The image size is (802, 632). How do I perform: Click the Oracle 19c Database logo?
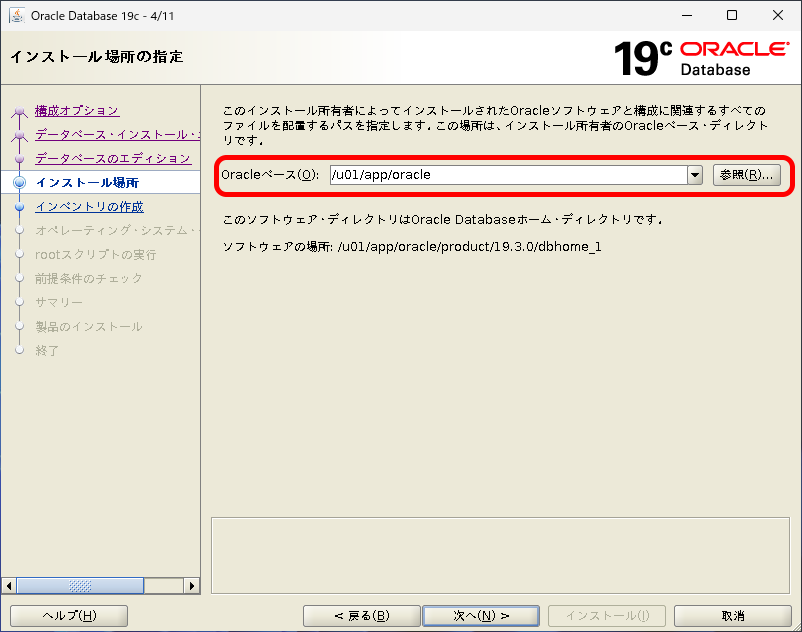pyautogui.click(x=701, y=58)
